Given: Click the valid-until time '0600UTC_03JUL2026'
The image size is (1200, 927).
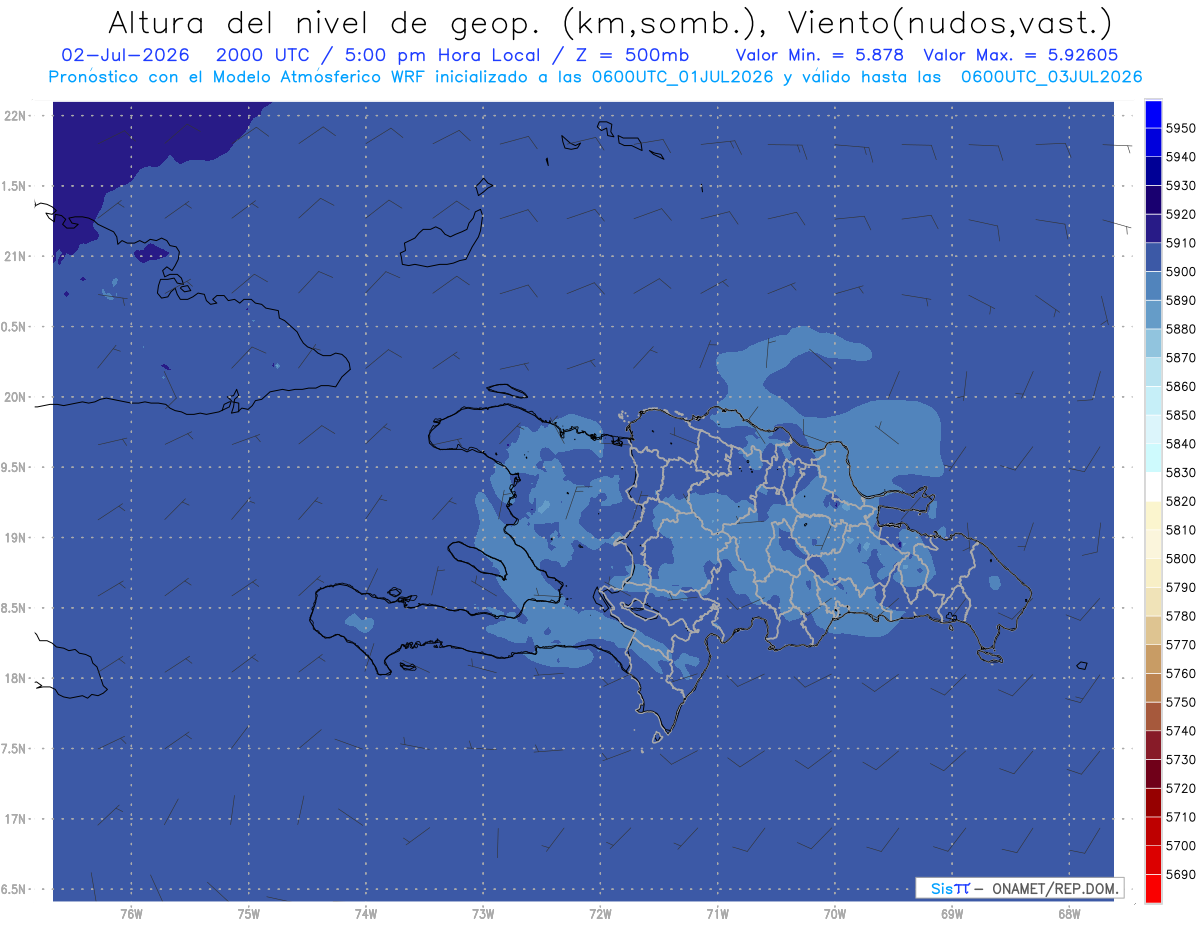Looking at the screenshot, I should [1051, 77].
